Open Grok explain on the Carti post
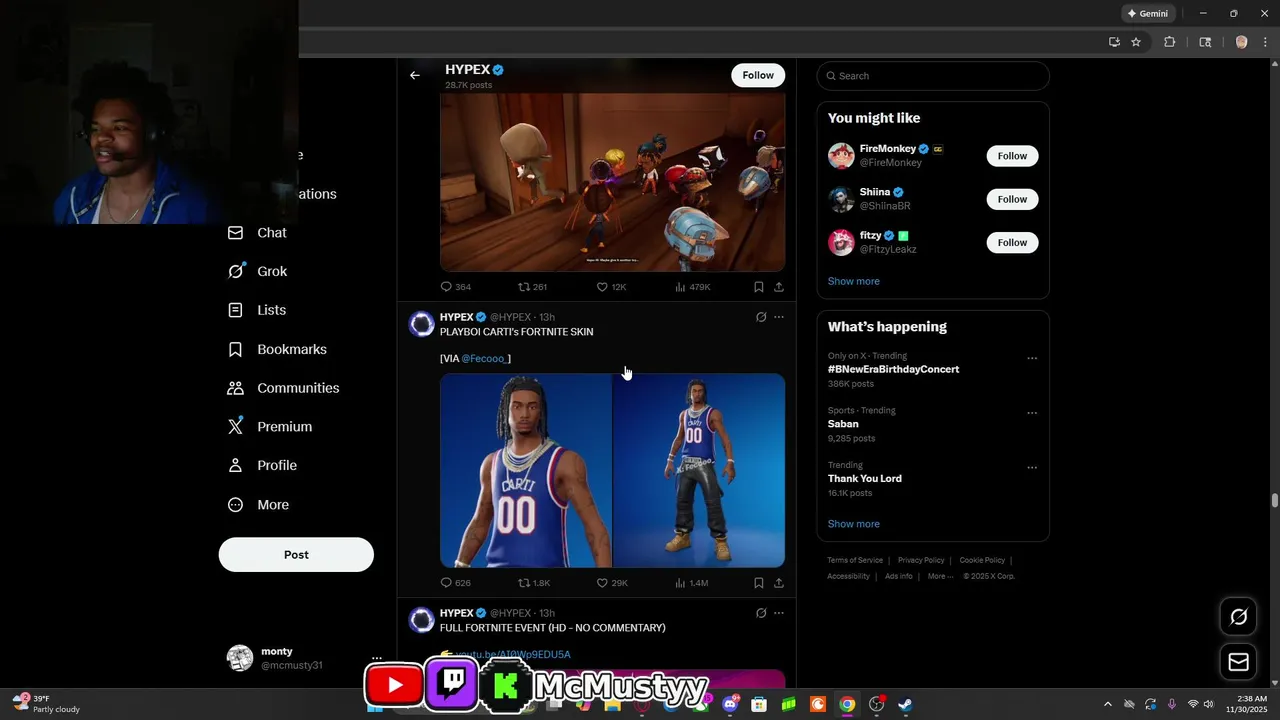This screenshot has width=1280, height=720. point(761,317)
